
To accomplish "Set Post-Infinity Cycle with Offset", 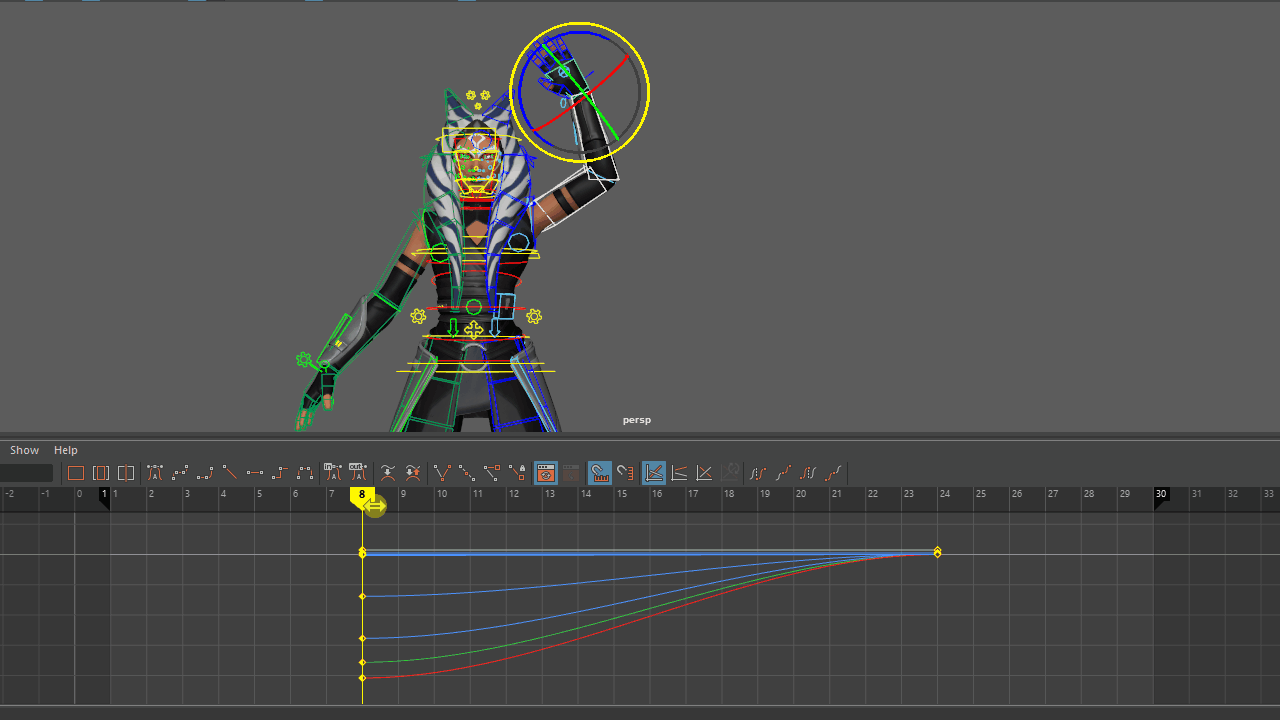I will pyautogui.click(x=833, y=473).
